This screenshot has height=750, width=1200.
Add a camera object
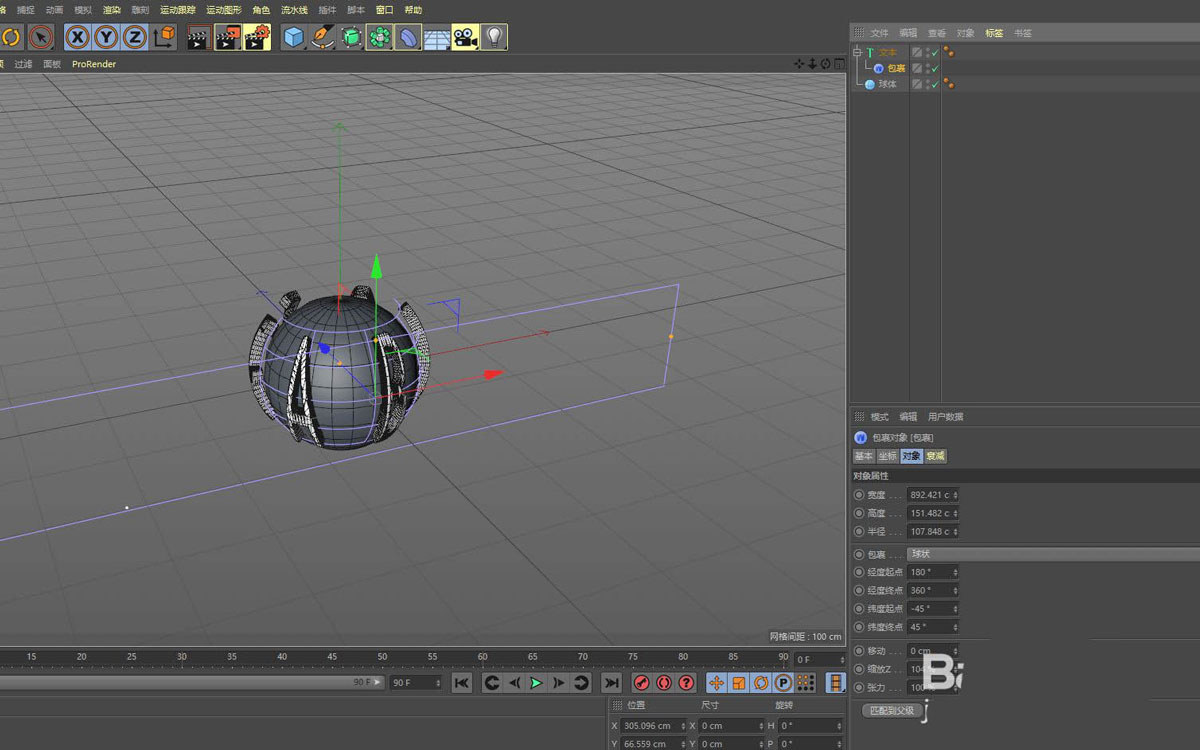tap(465, 38)
